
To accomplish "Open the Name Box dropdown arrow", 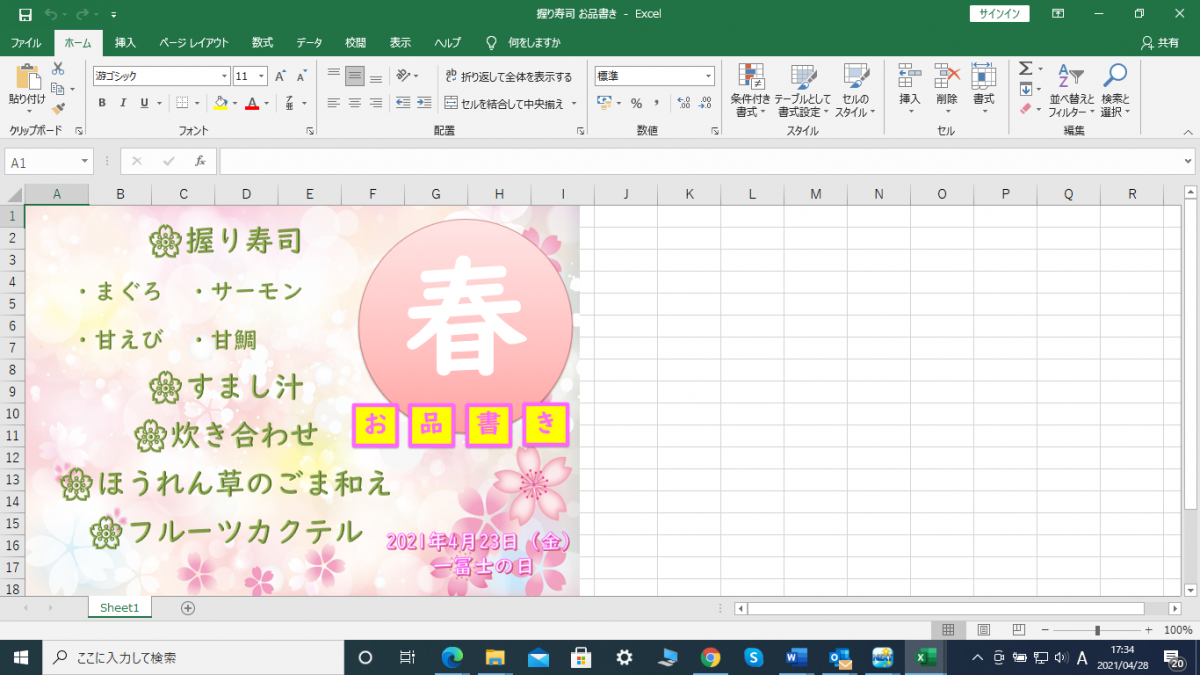I will (x=84, y=162).
